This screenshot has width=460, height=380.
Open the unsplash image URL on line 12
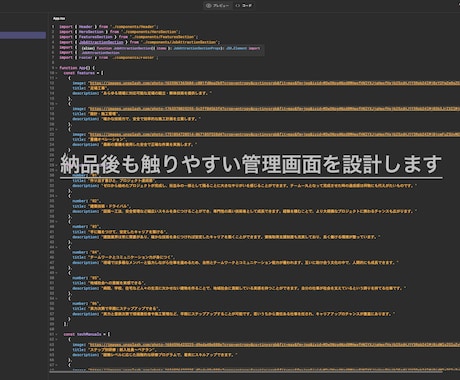pyautogui.click(x=274, y=83)
